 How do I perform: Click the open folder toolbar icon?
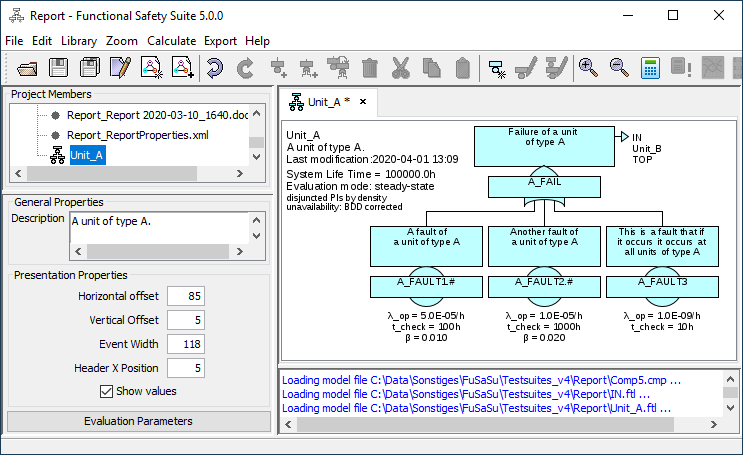[x=27, y=68]
